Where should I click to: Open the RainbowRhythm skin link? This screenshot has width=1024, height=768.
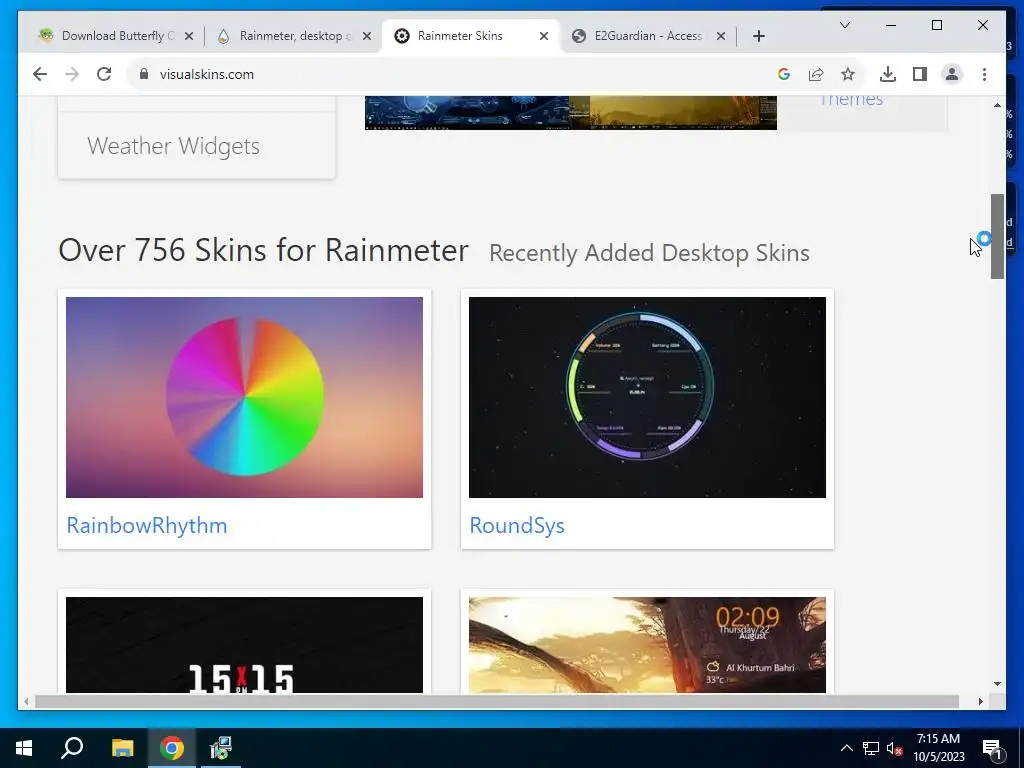tap(147, 525)
